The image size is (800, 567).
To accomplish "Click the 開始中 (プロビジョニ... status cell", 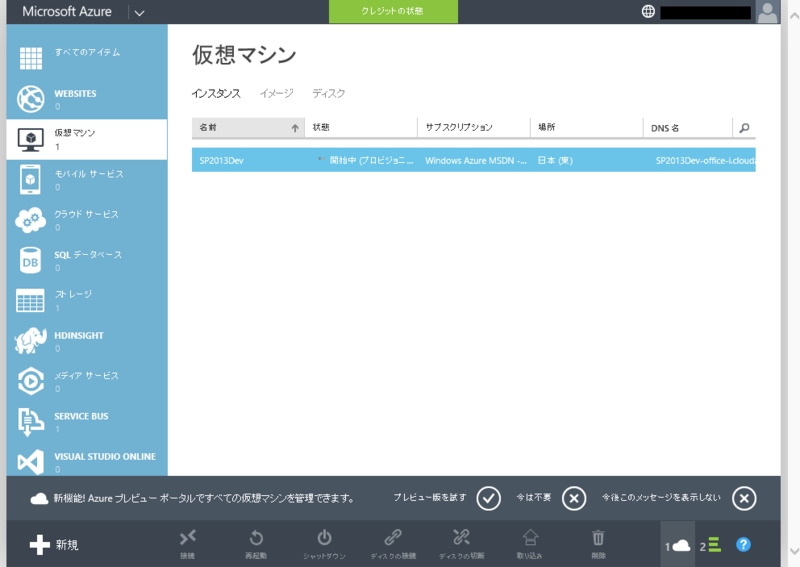I will point(365,160).
